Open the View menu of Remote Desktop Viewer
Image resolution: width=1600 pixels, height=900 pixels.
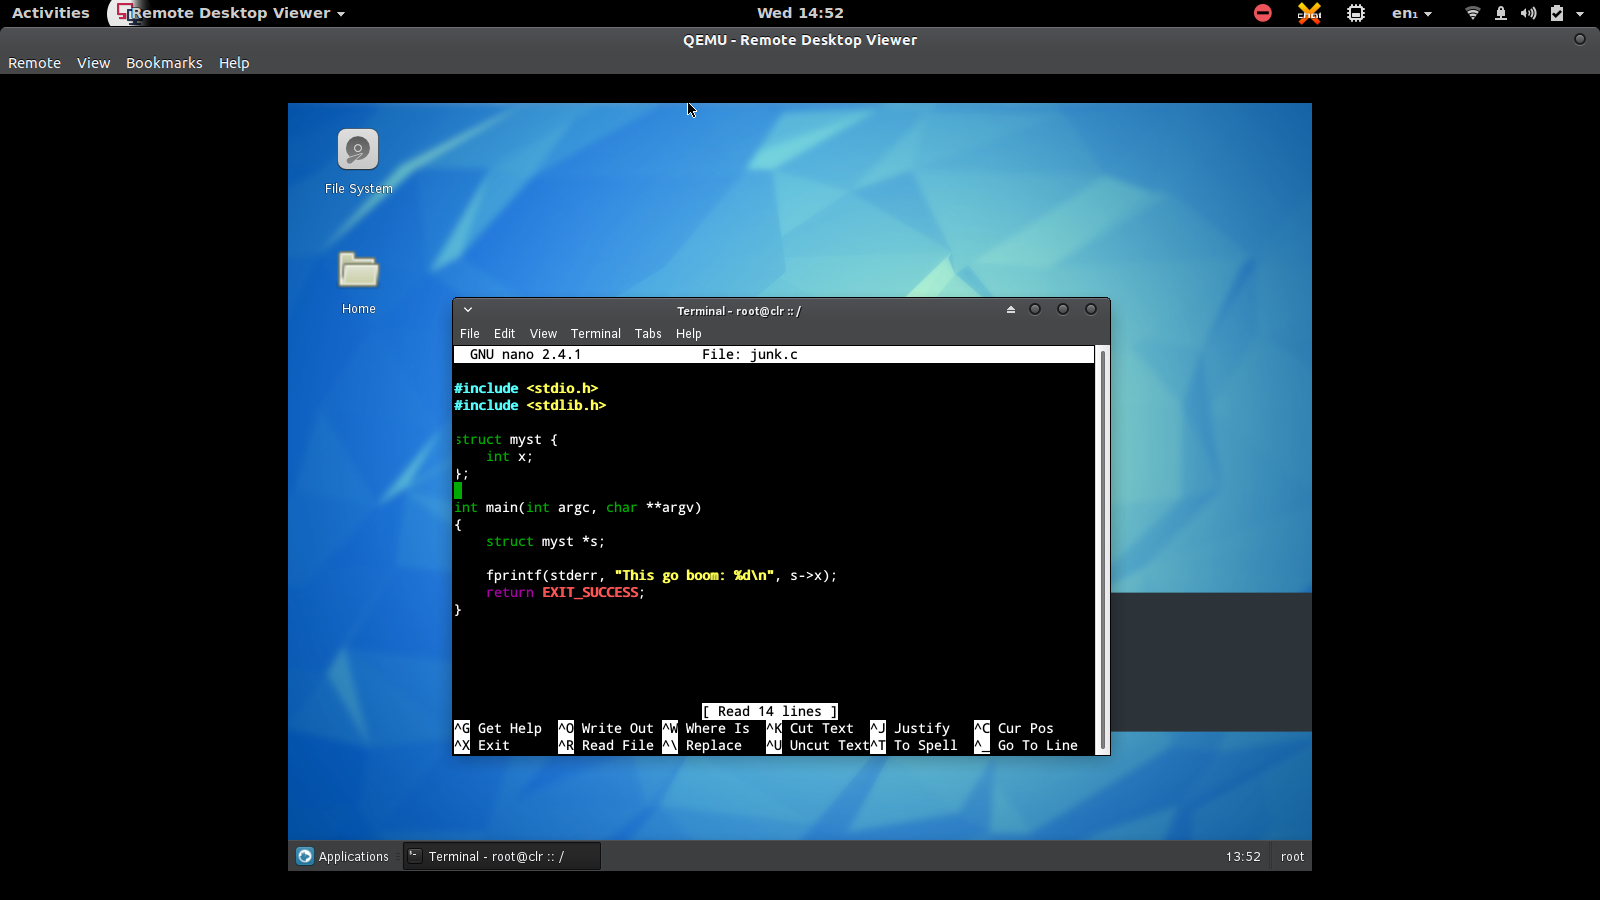pyautogui.click(x=94, y=63)
